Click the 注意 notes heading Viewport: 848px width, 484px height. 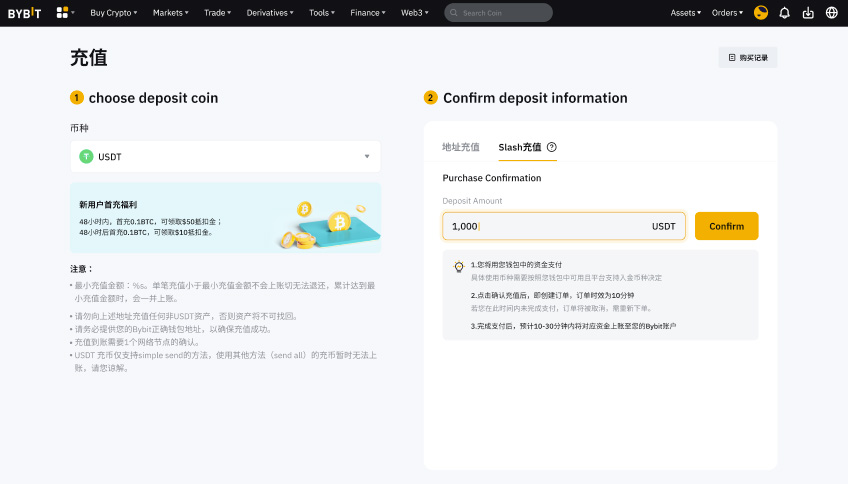(x=82, y=269)
